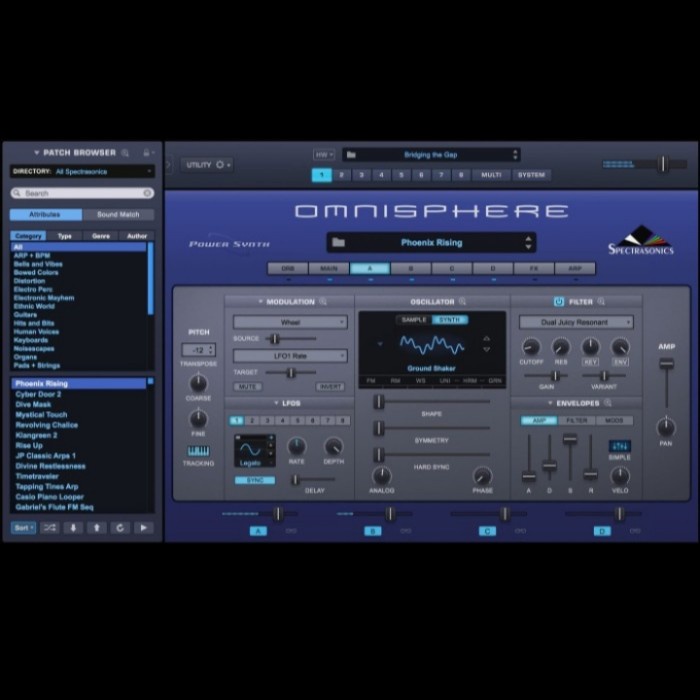Click the oscillator Shape slider

(x=432, y=402)
